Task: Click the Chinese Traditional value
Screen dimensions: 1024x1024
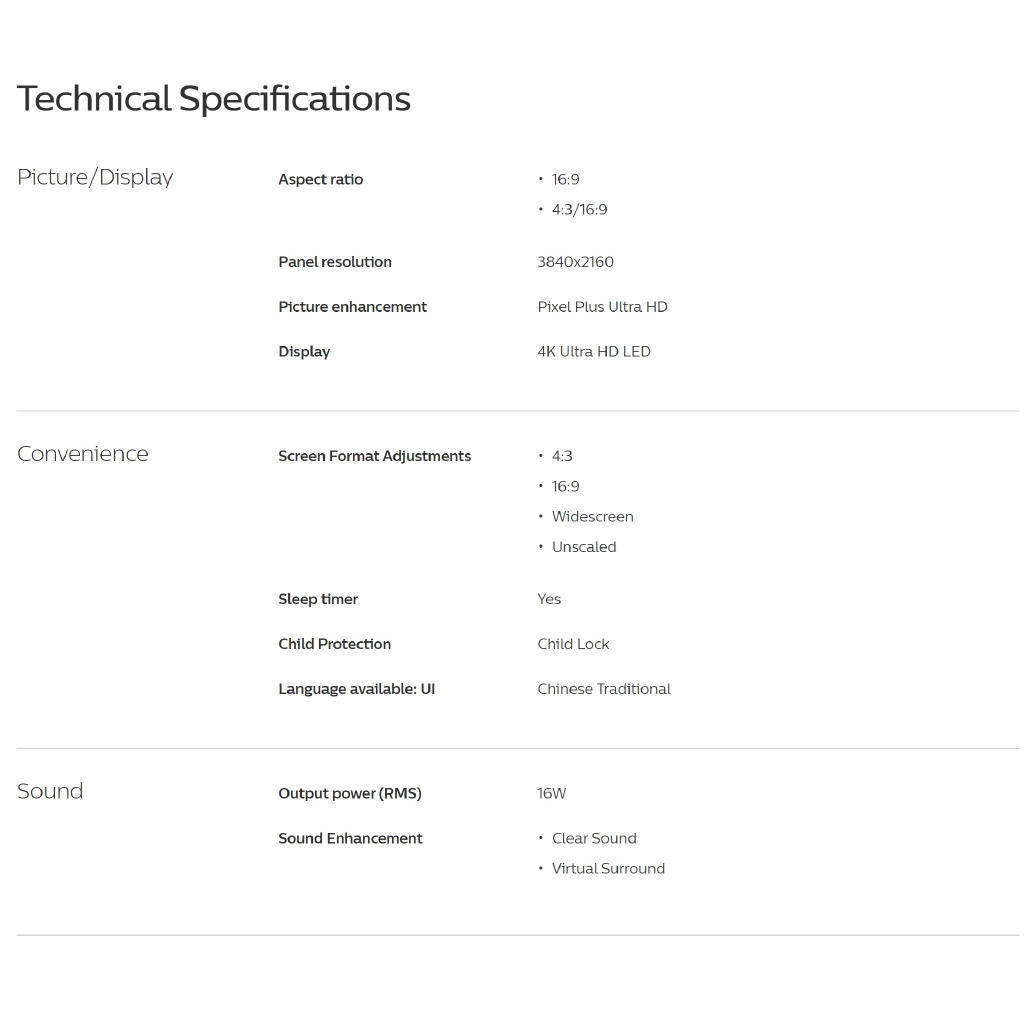Action: pyautogui.click(x=603, y=689)
